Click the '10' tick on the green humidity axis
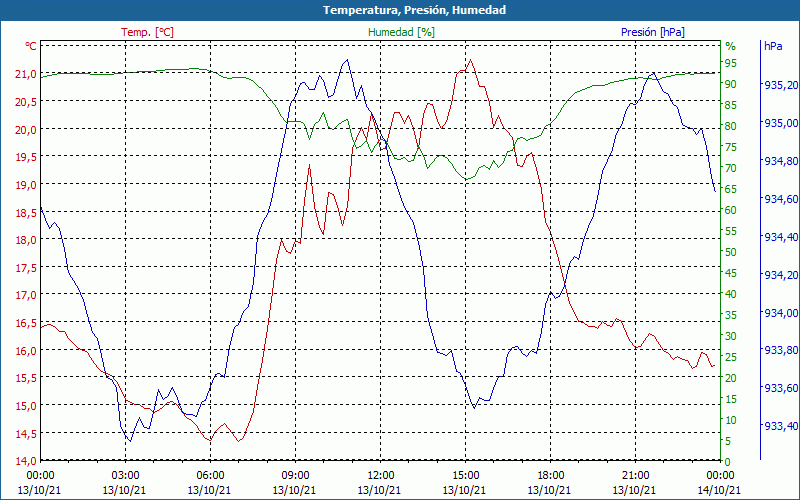Viewport: 800px width, 500px height. pyautogui.click(x=731, y=420)
